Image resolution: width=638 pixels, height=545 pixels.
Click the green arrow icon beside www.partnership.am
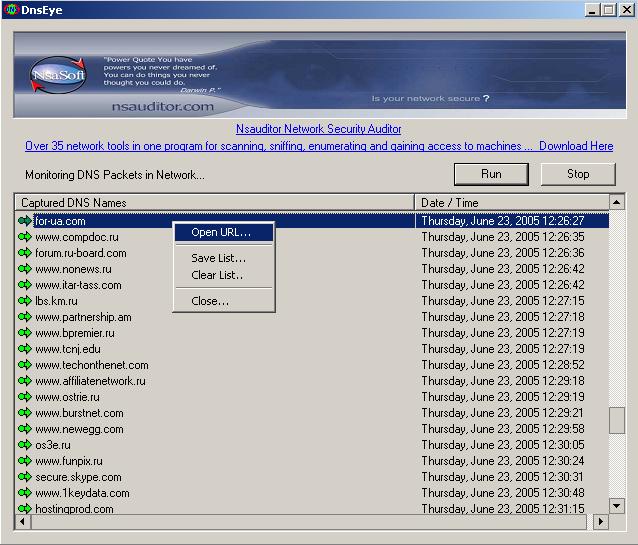25,317
